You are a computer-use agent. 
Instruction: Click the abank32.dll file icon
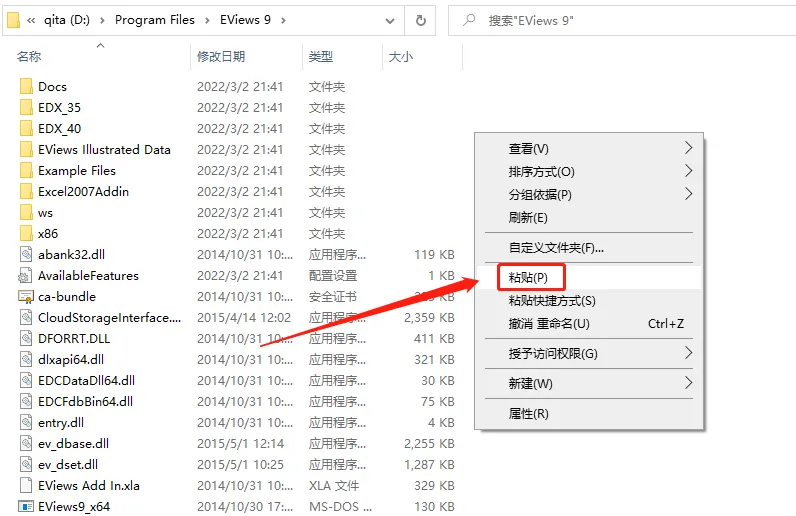[x=26, y=254]
